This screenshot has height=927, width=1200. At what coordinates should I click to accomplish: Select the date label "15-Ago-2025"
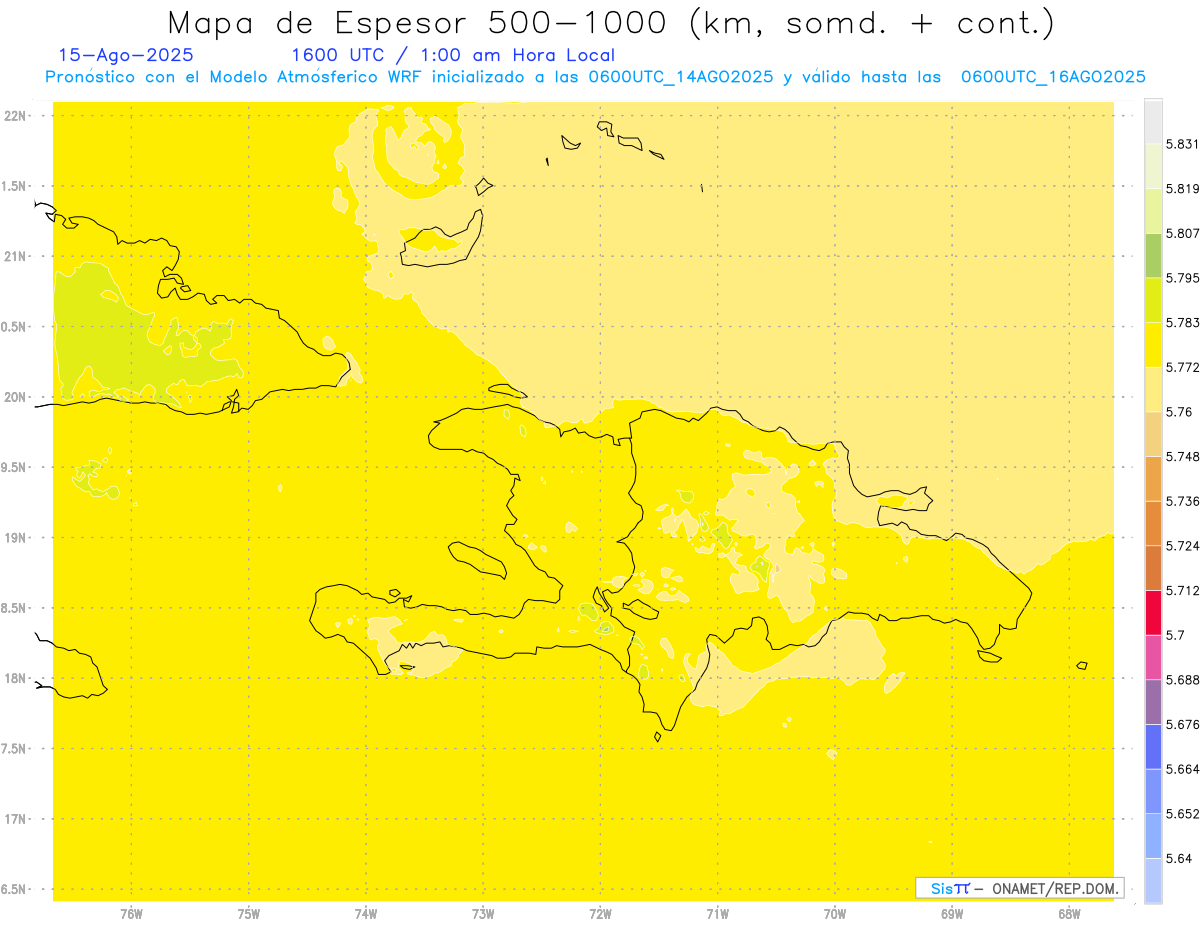pos(126,56)
